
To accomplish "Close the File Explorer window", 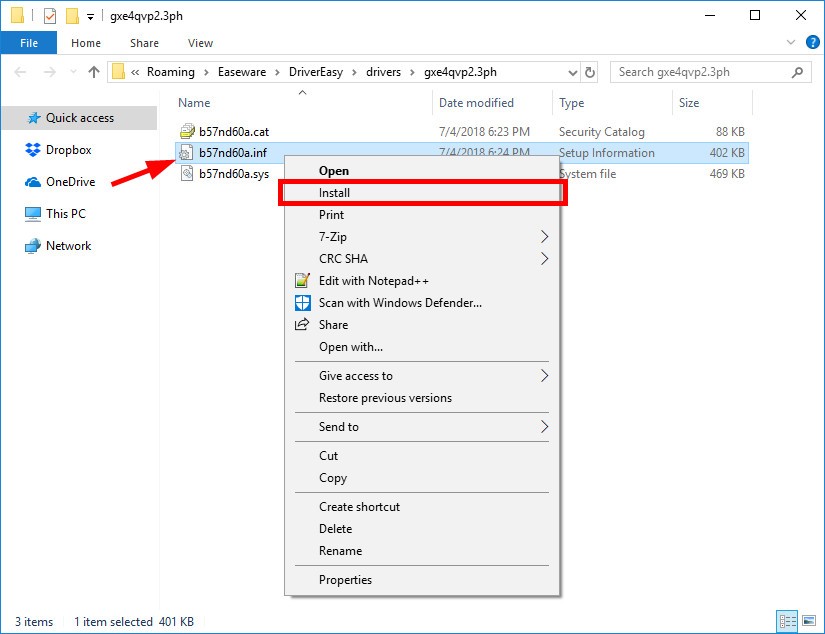I will pyautogui.click(x=801, y=16).
